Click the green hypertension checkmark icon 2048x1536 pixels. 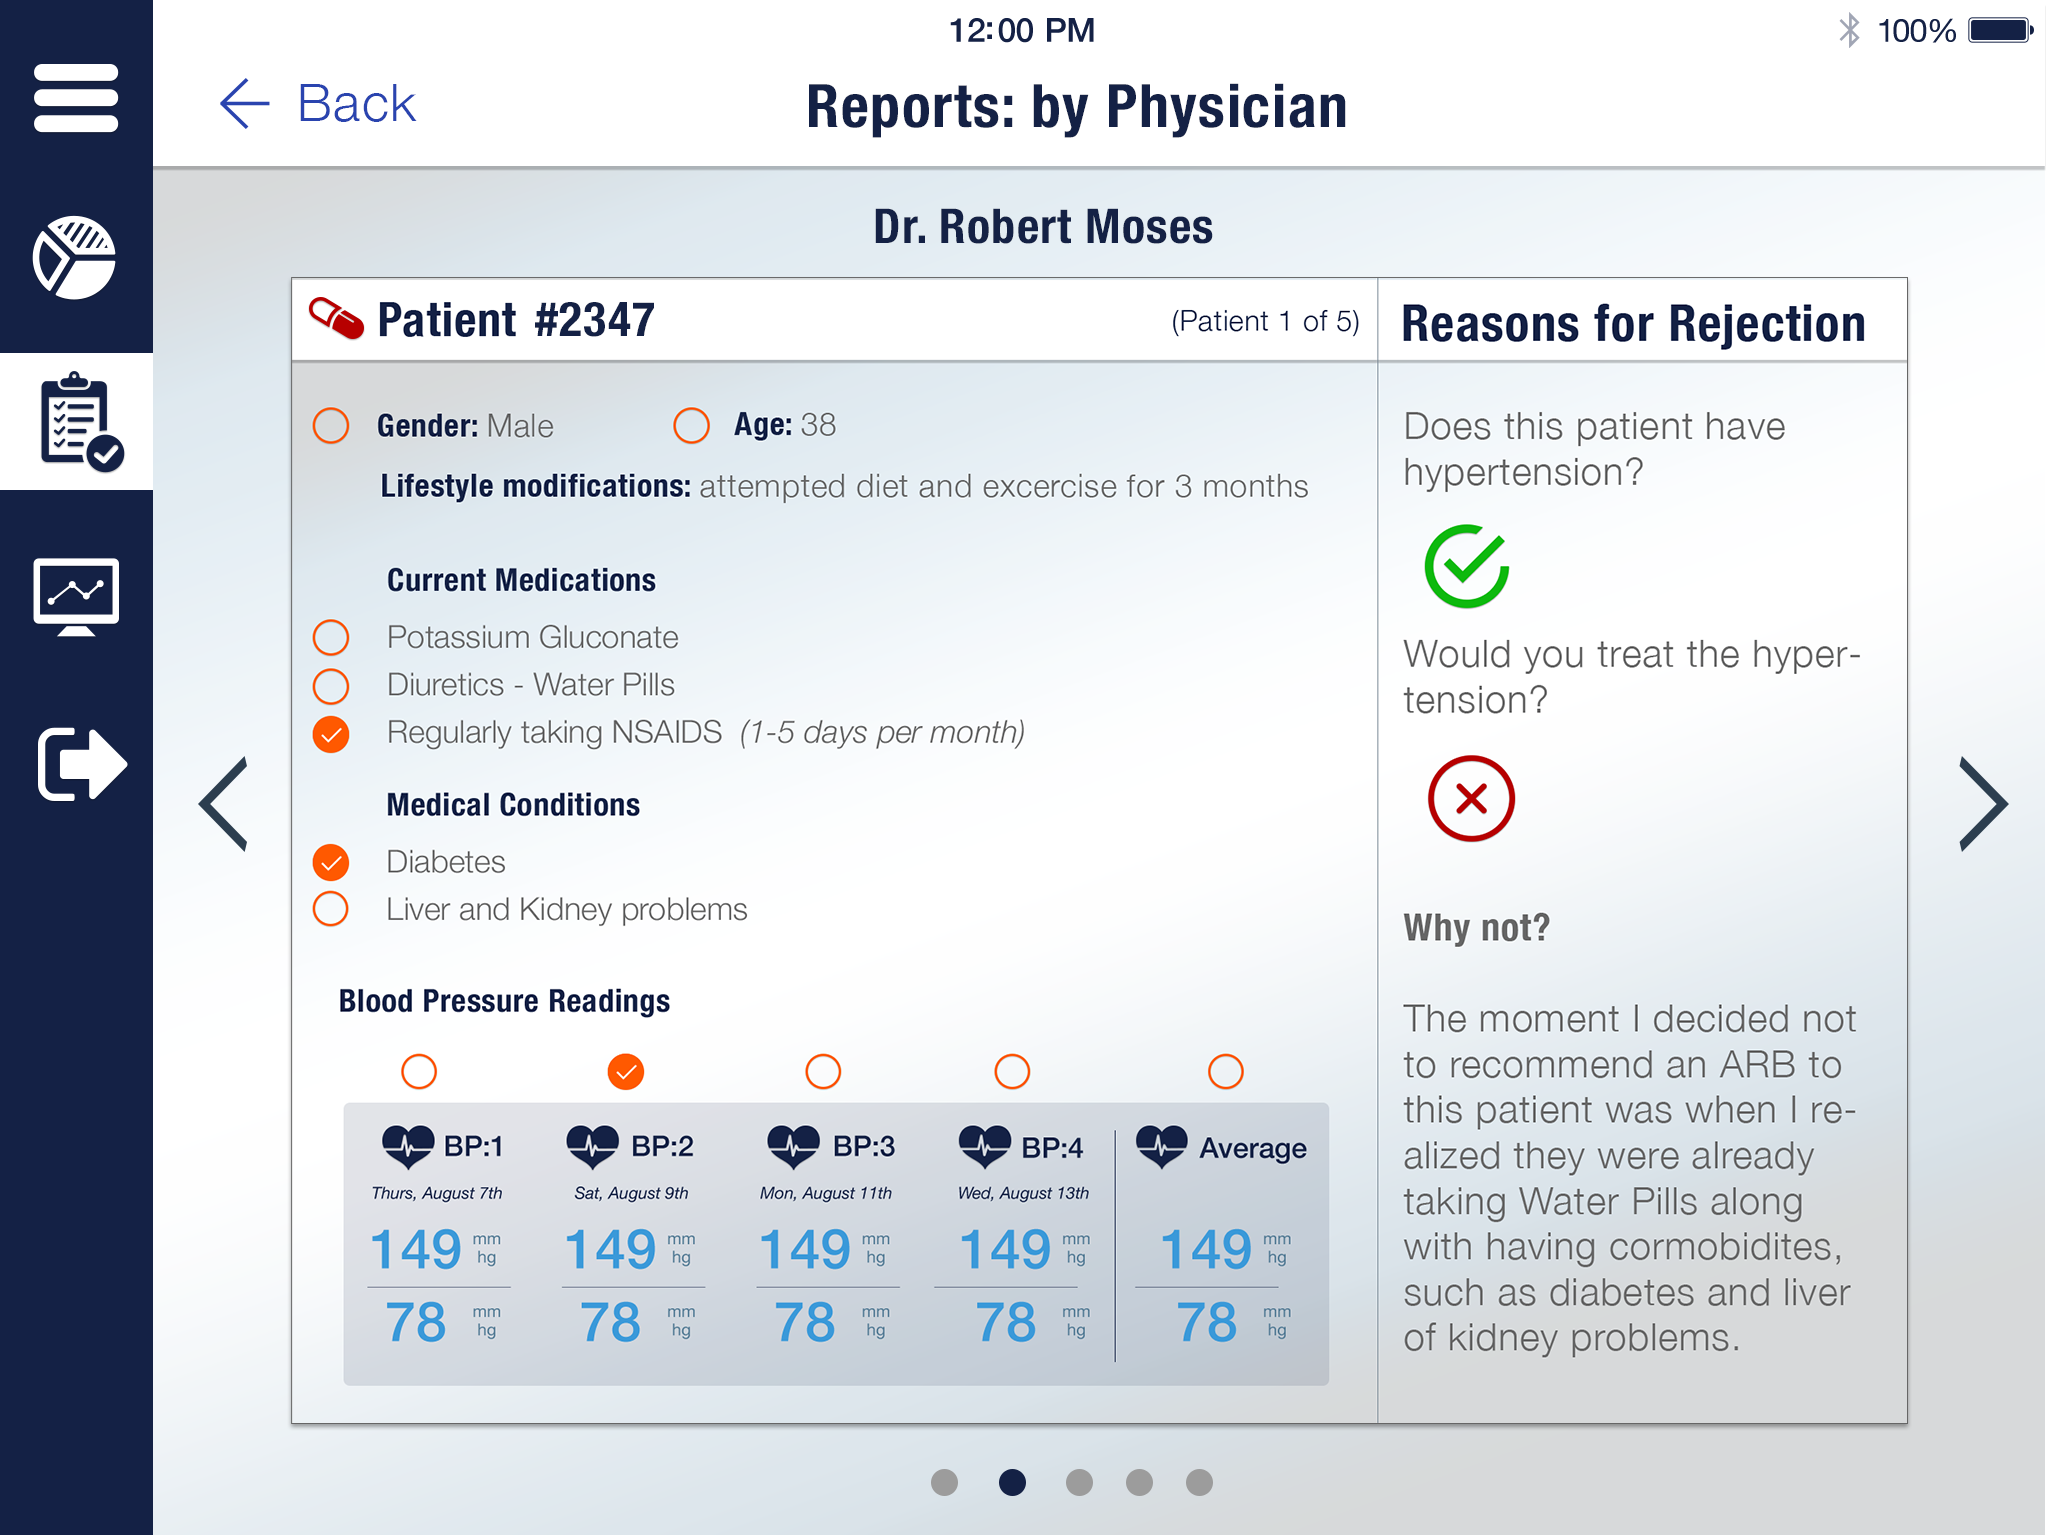pos(1466,566)
